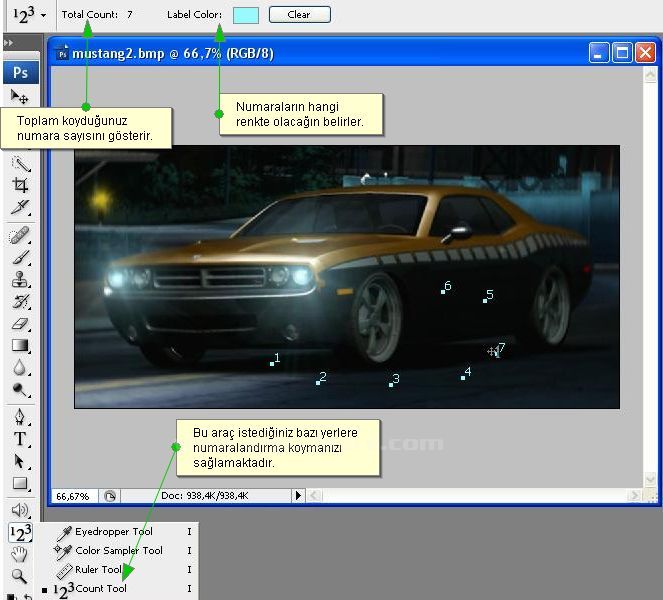Select the Move tool

coord(19,98)
